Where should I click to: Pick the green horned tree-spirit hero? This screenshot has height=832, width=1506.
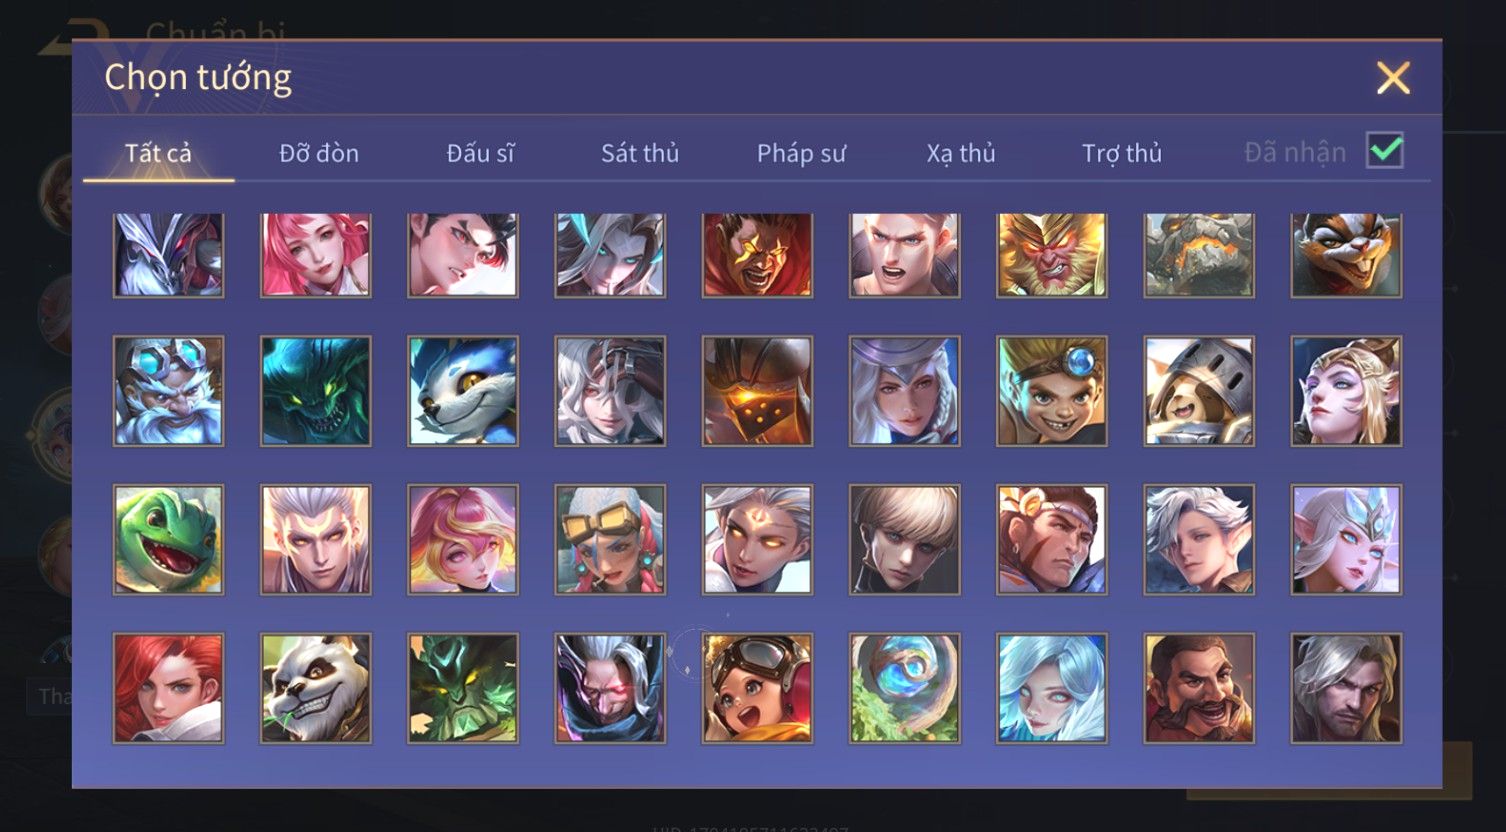463,688
